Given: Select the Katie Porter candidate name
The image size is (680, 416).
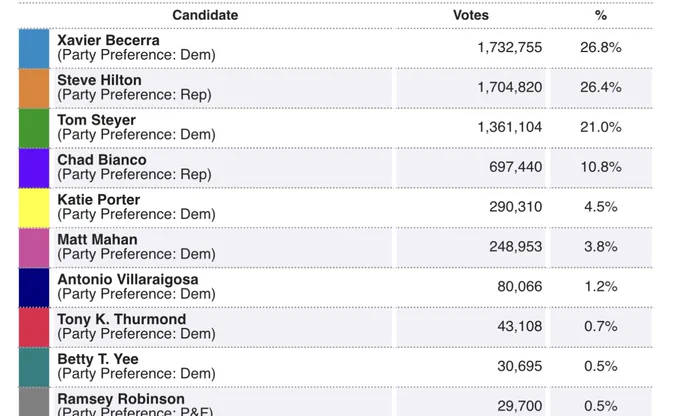Looking at the screenshot, I should click(x=98, y=200).
